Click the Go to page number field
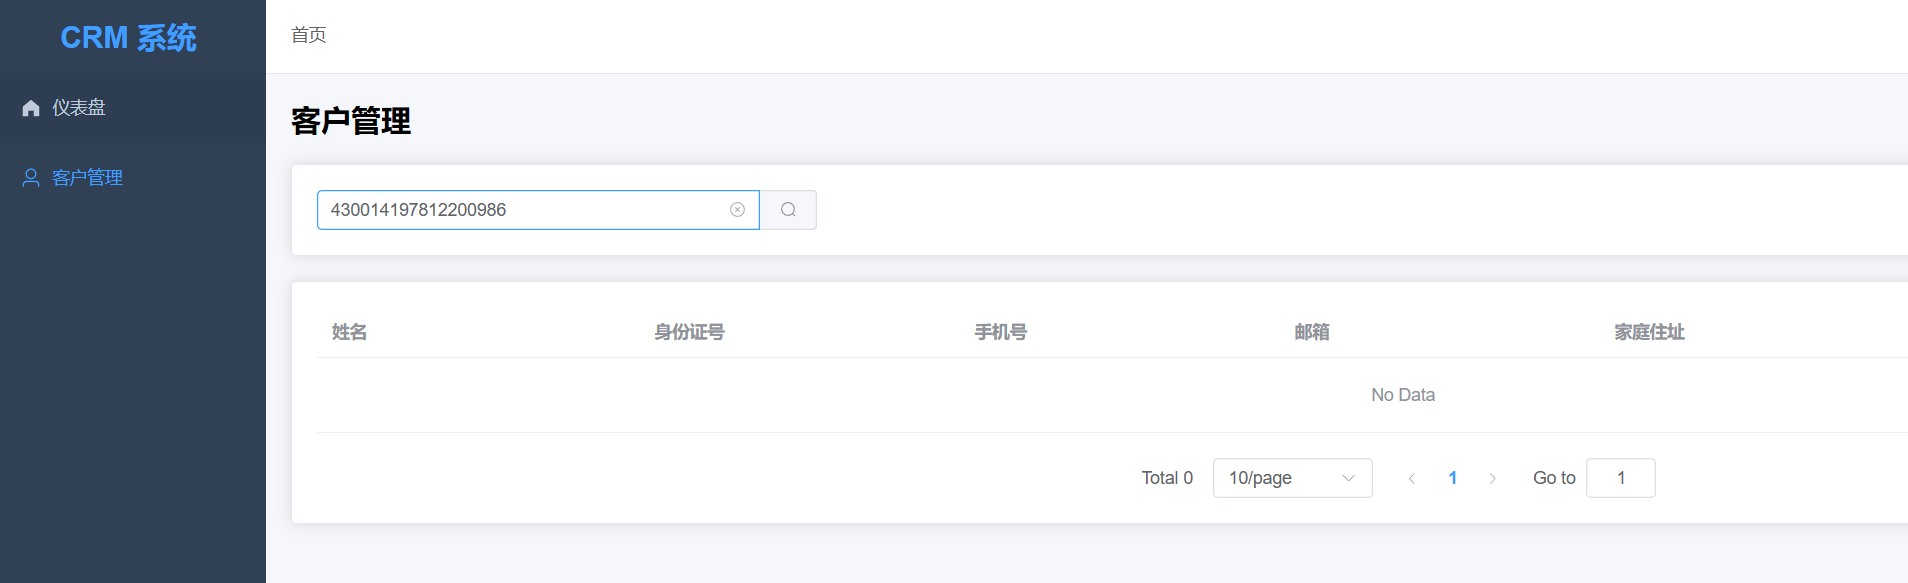This screenshot has width=1908, height=583. (x=1620, y=478)
